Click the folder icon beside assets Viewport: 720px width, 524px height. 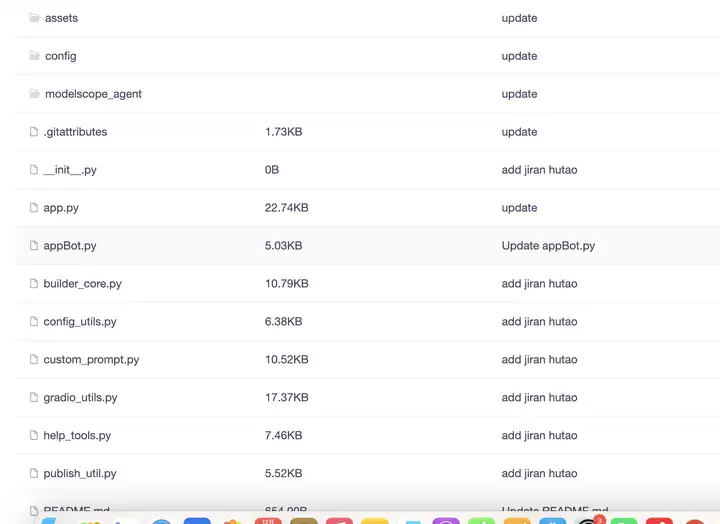tap(34, 18)
